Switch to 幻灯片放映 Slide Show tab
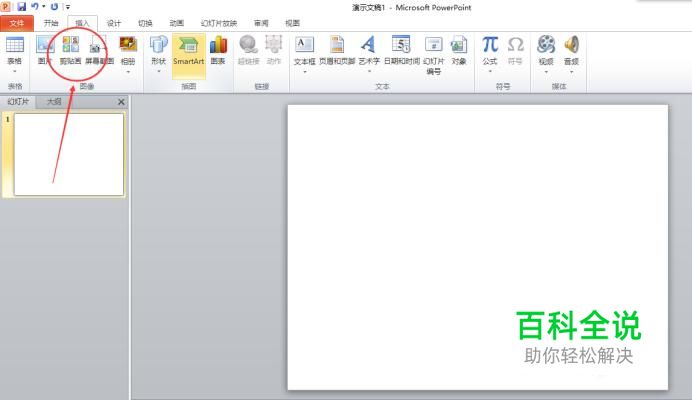The width and height of the screenshot is (692, 400). point(219,23)
